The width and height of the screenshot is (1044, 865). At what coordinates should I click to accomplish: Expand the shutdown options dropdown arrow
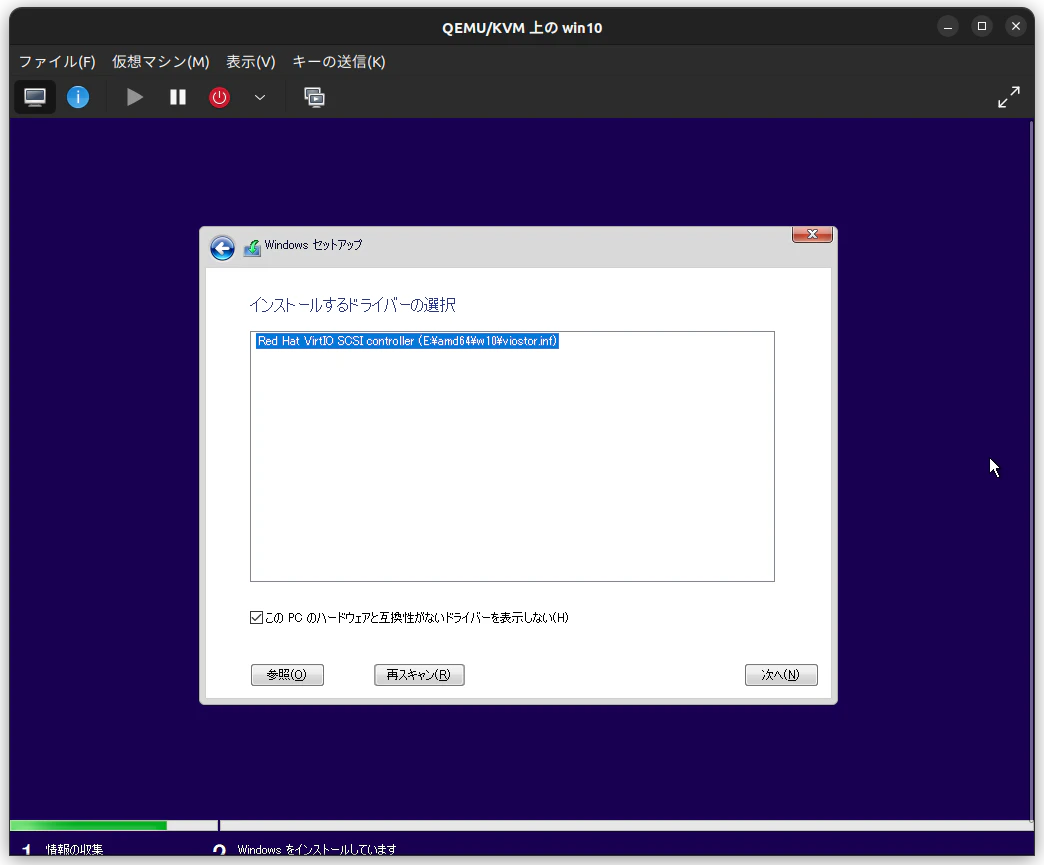(x=260, y=97)
